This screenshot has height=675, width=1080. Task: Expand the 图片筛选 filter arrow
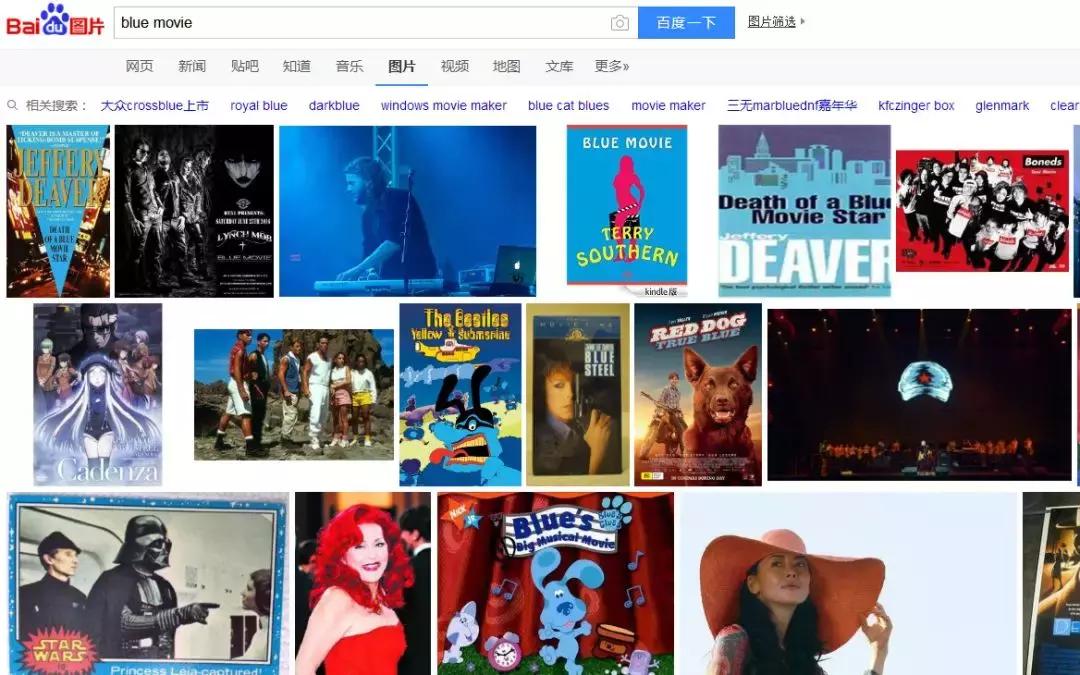tap(803, 21)
